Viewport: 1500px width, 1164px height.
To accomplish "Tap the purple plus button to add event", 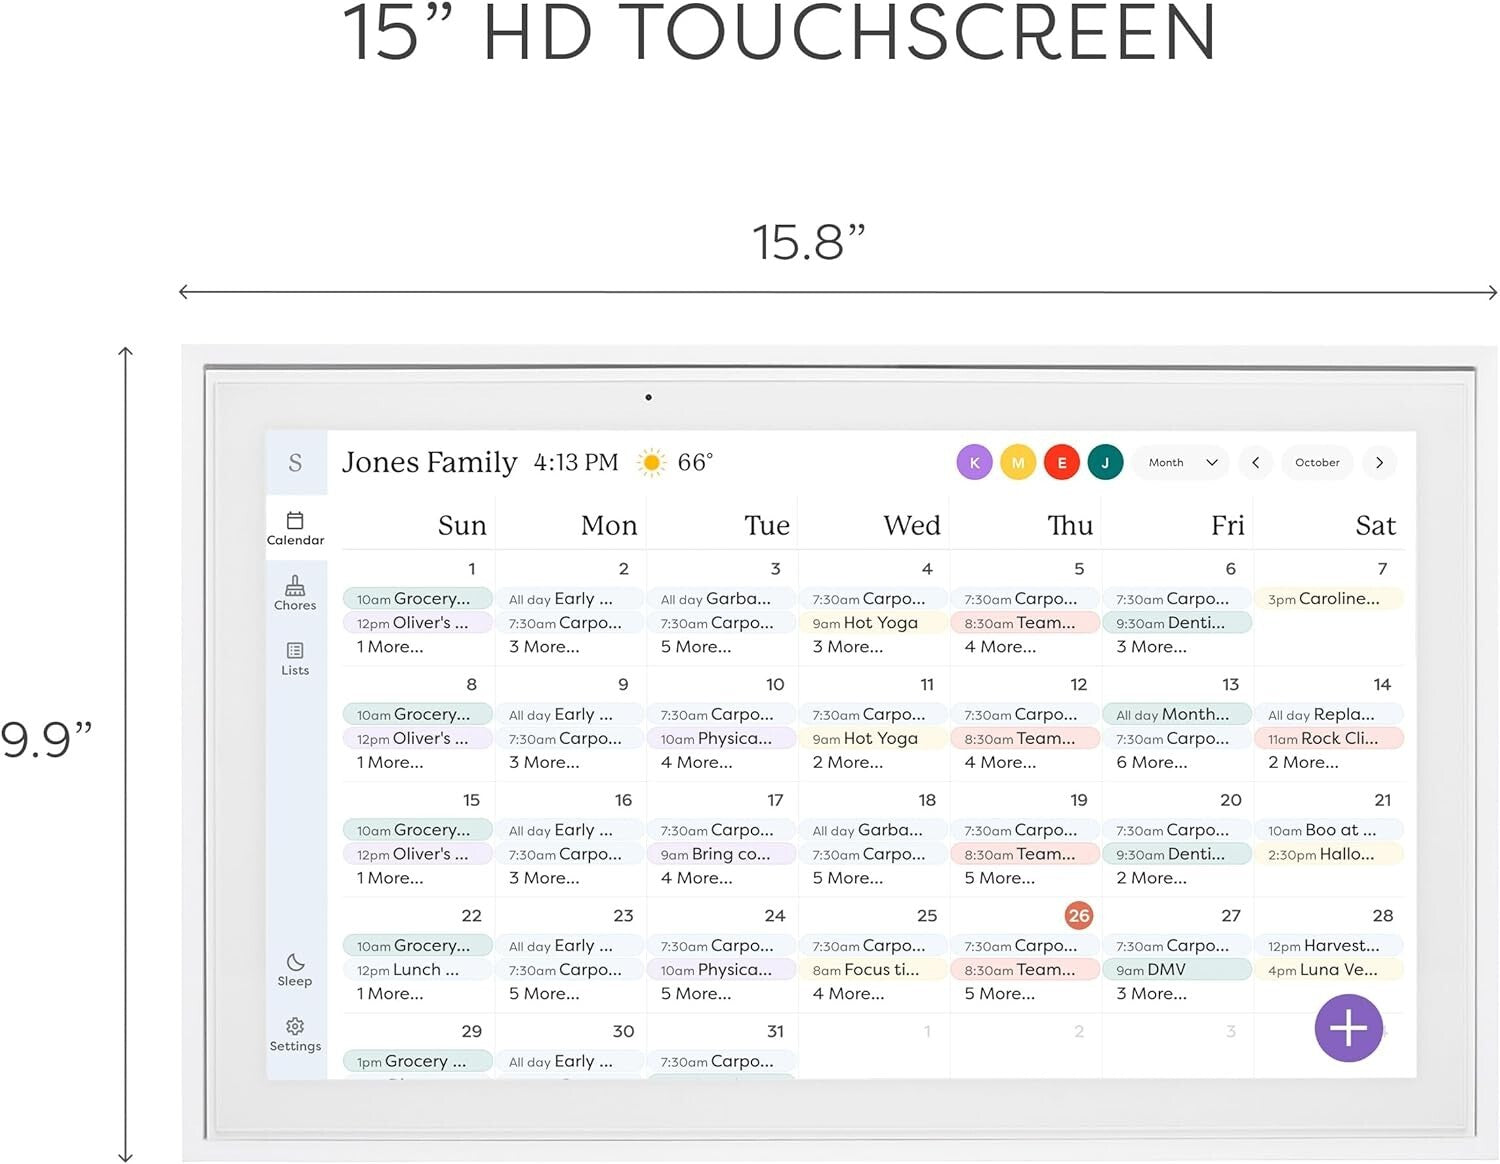I will click(1348, 1028).
